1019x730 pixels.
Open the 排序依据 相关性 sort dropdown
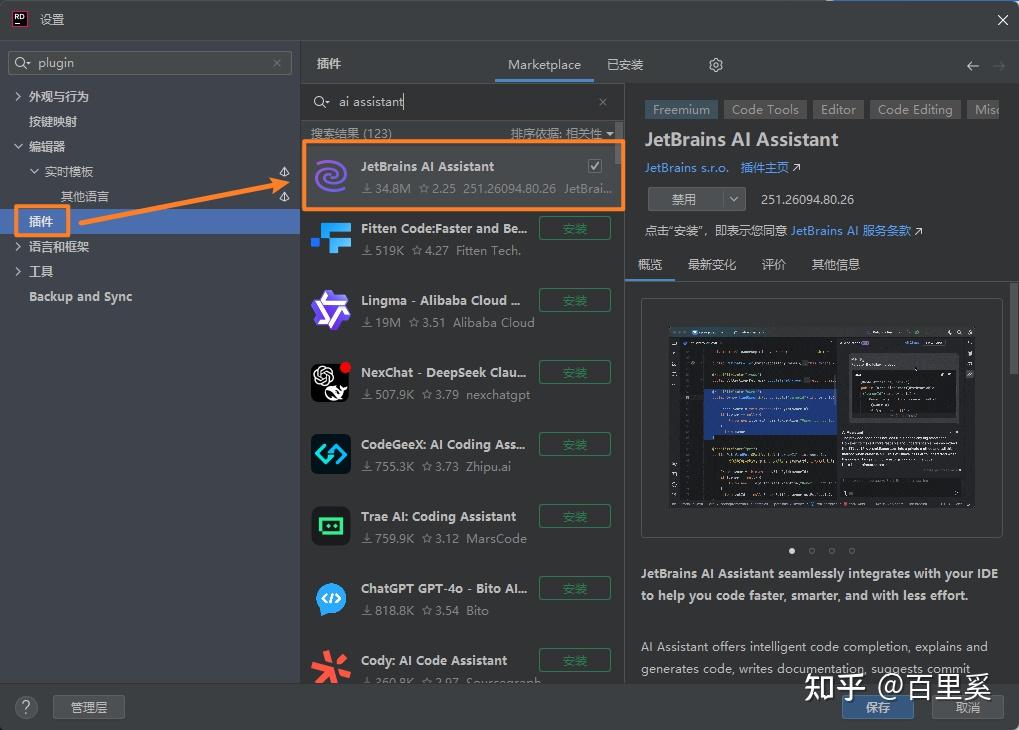point(561,133)
